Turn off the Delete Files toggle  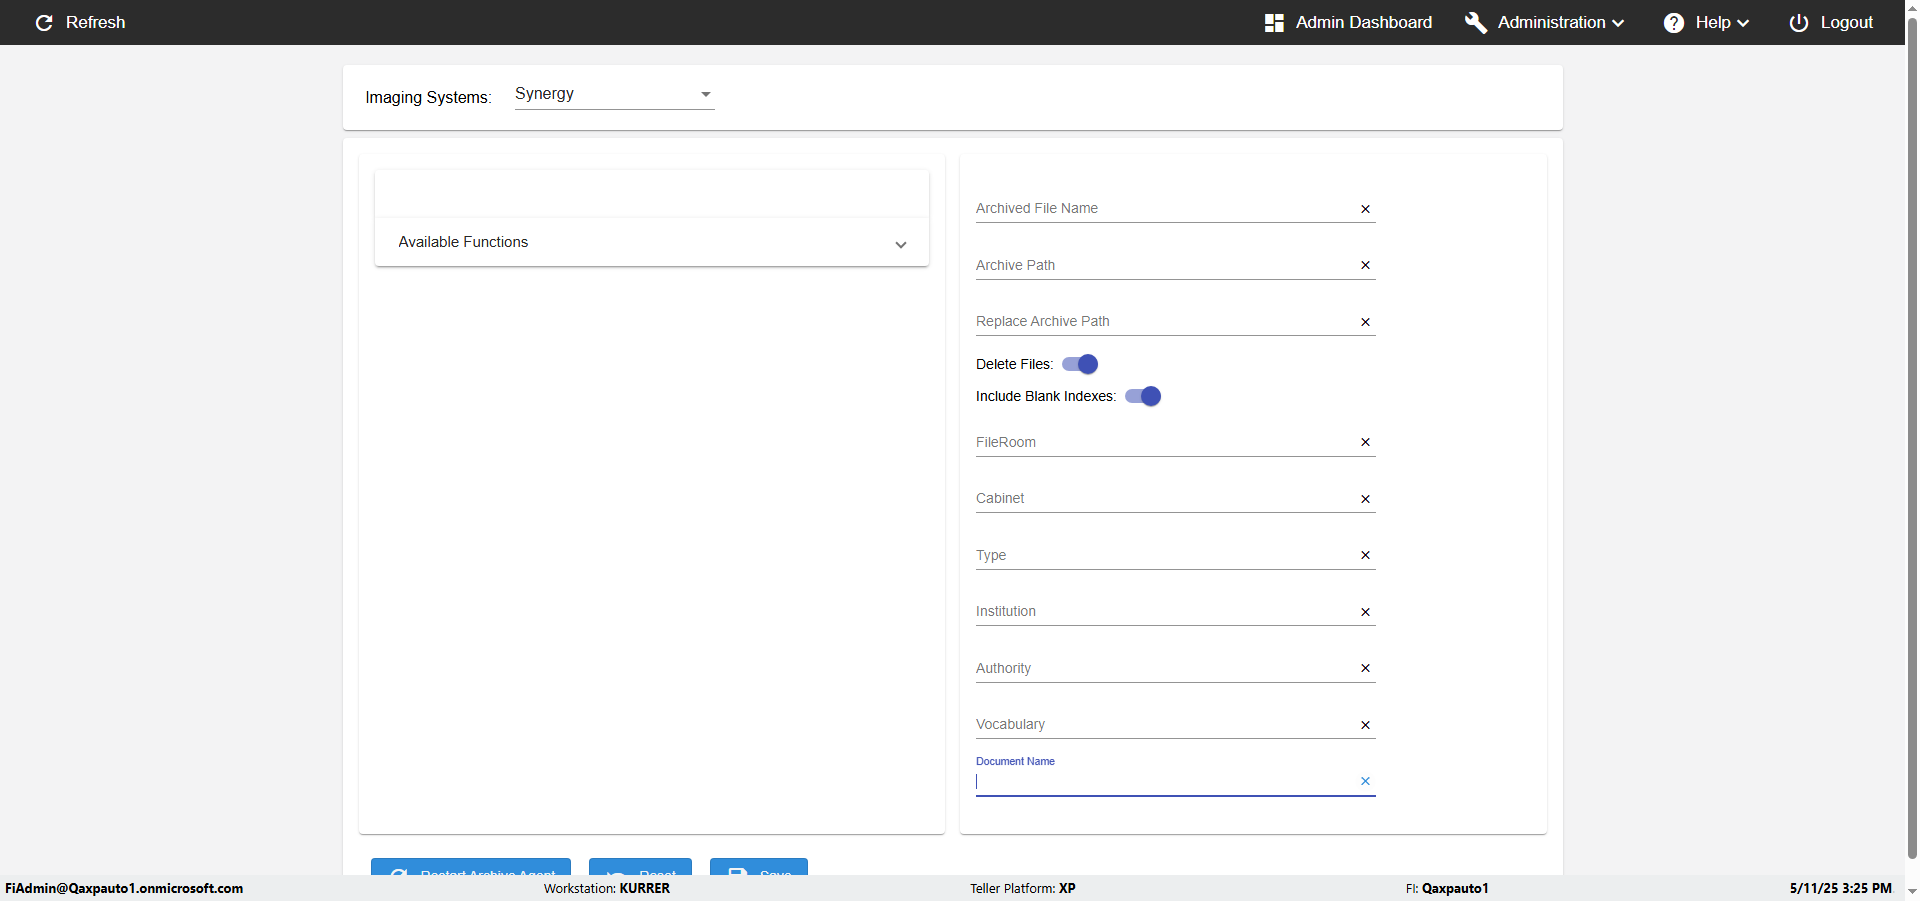[1080, 364]
